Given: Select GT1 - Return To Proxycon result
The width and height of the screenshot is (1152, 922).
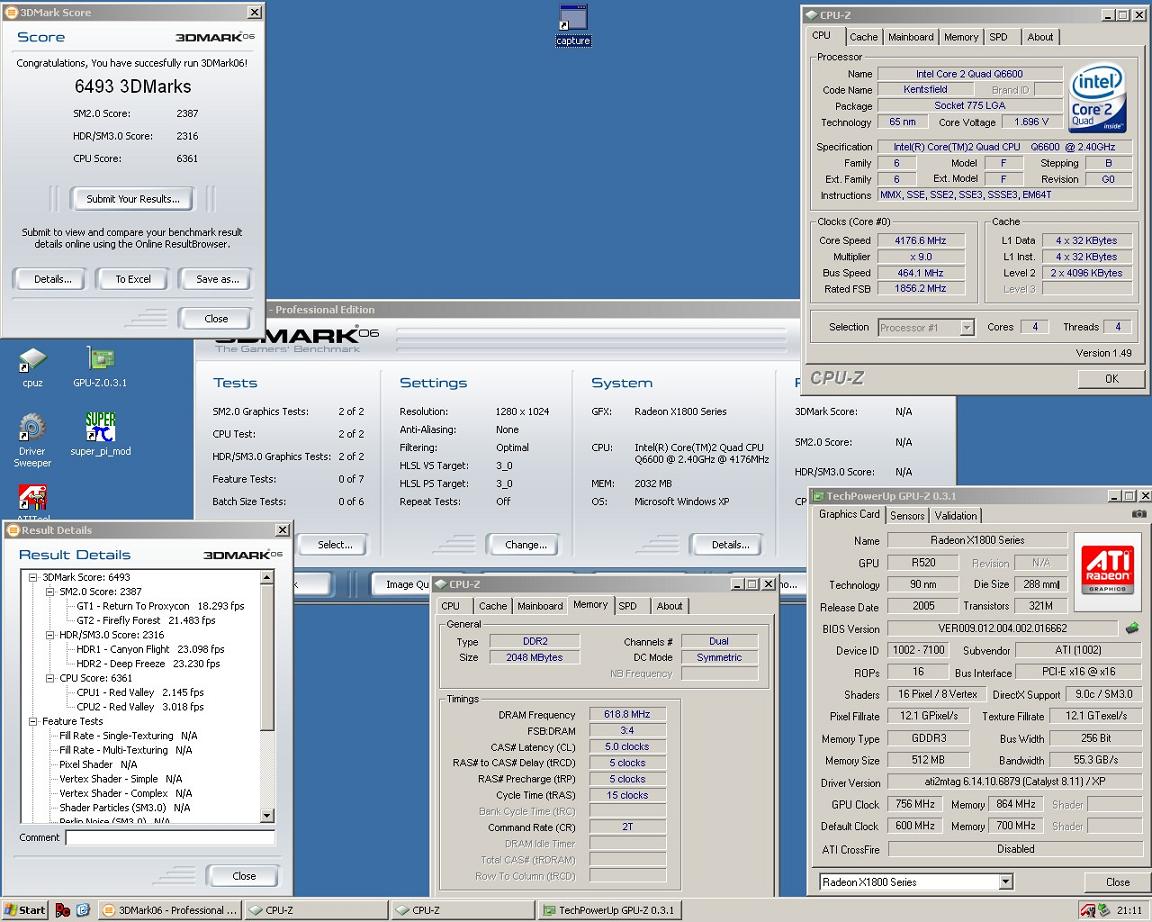Looking at the screenshot, I should point(160,606).
